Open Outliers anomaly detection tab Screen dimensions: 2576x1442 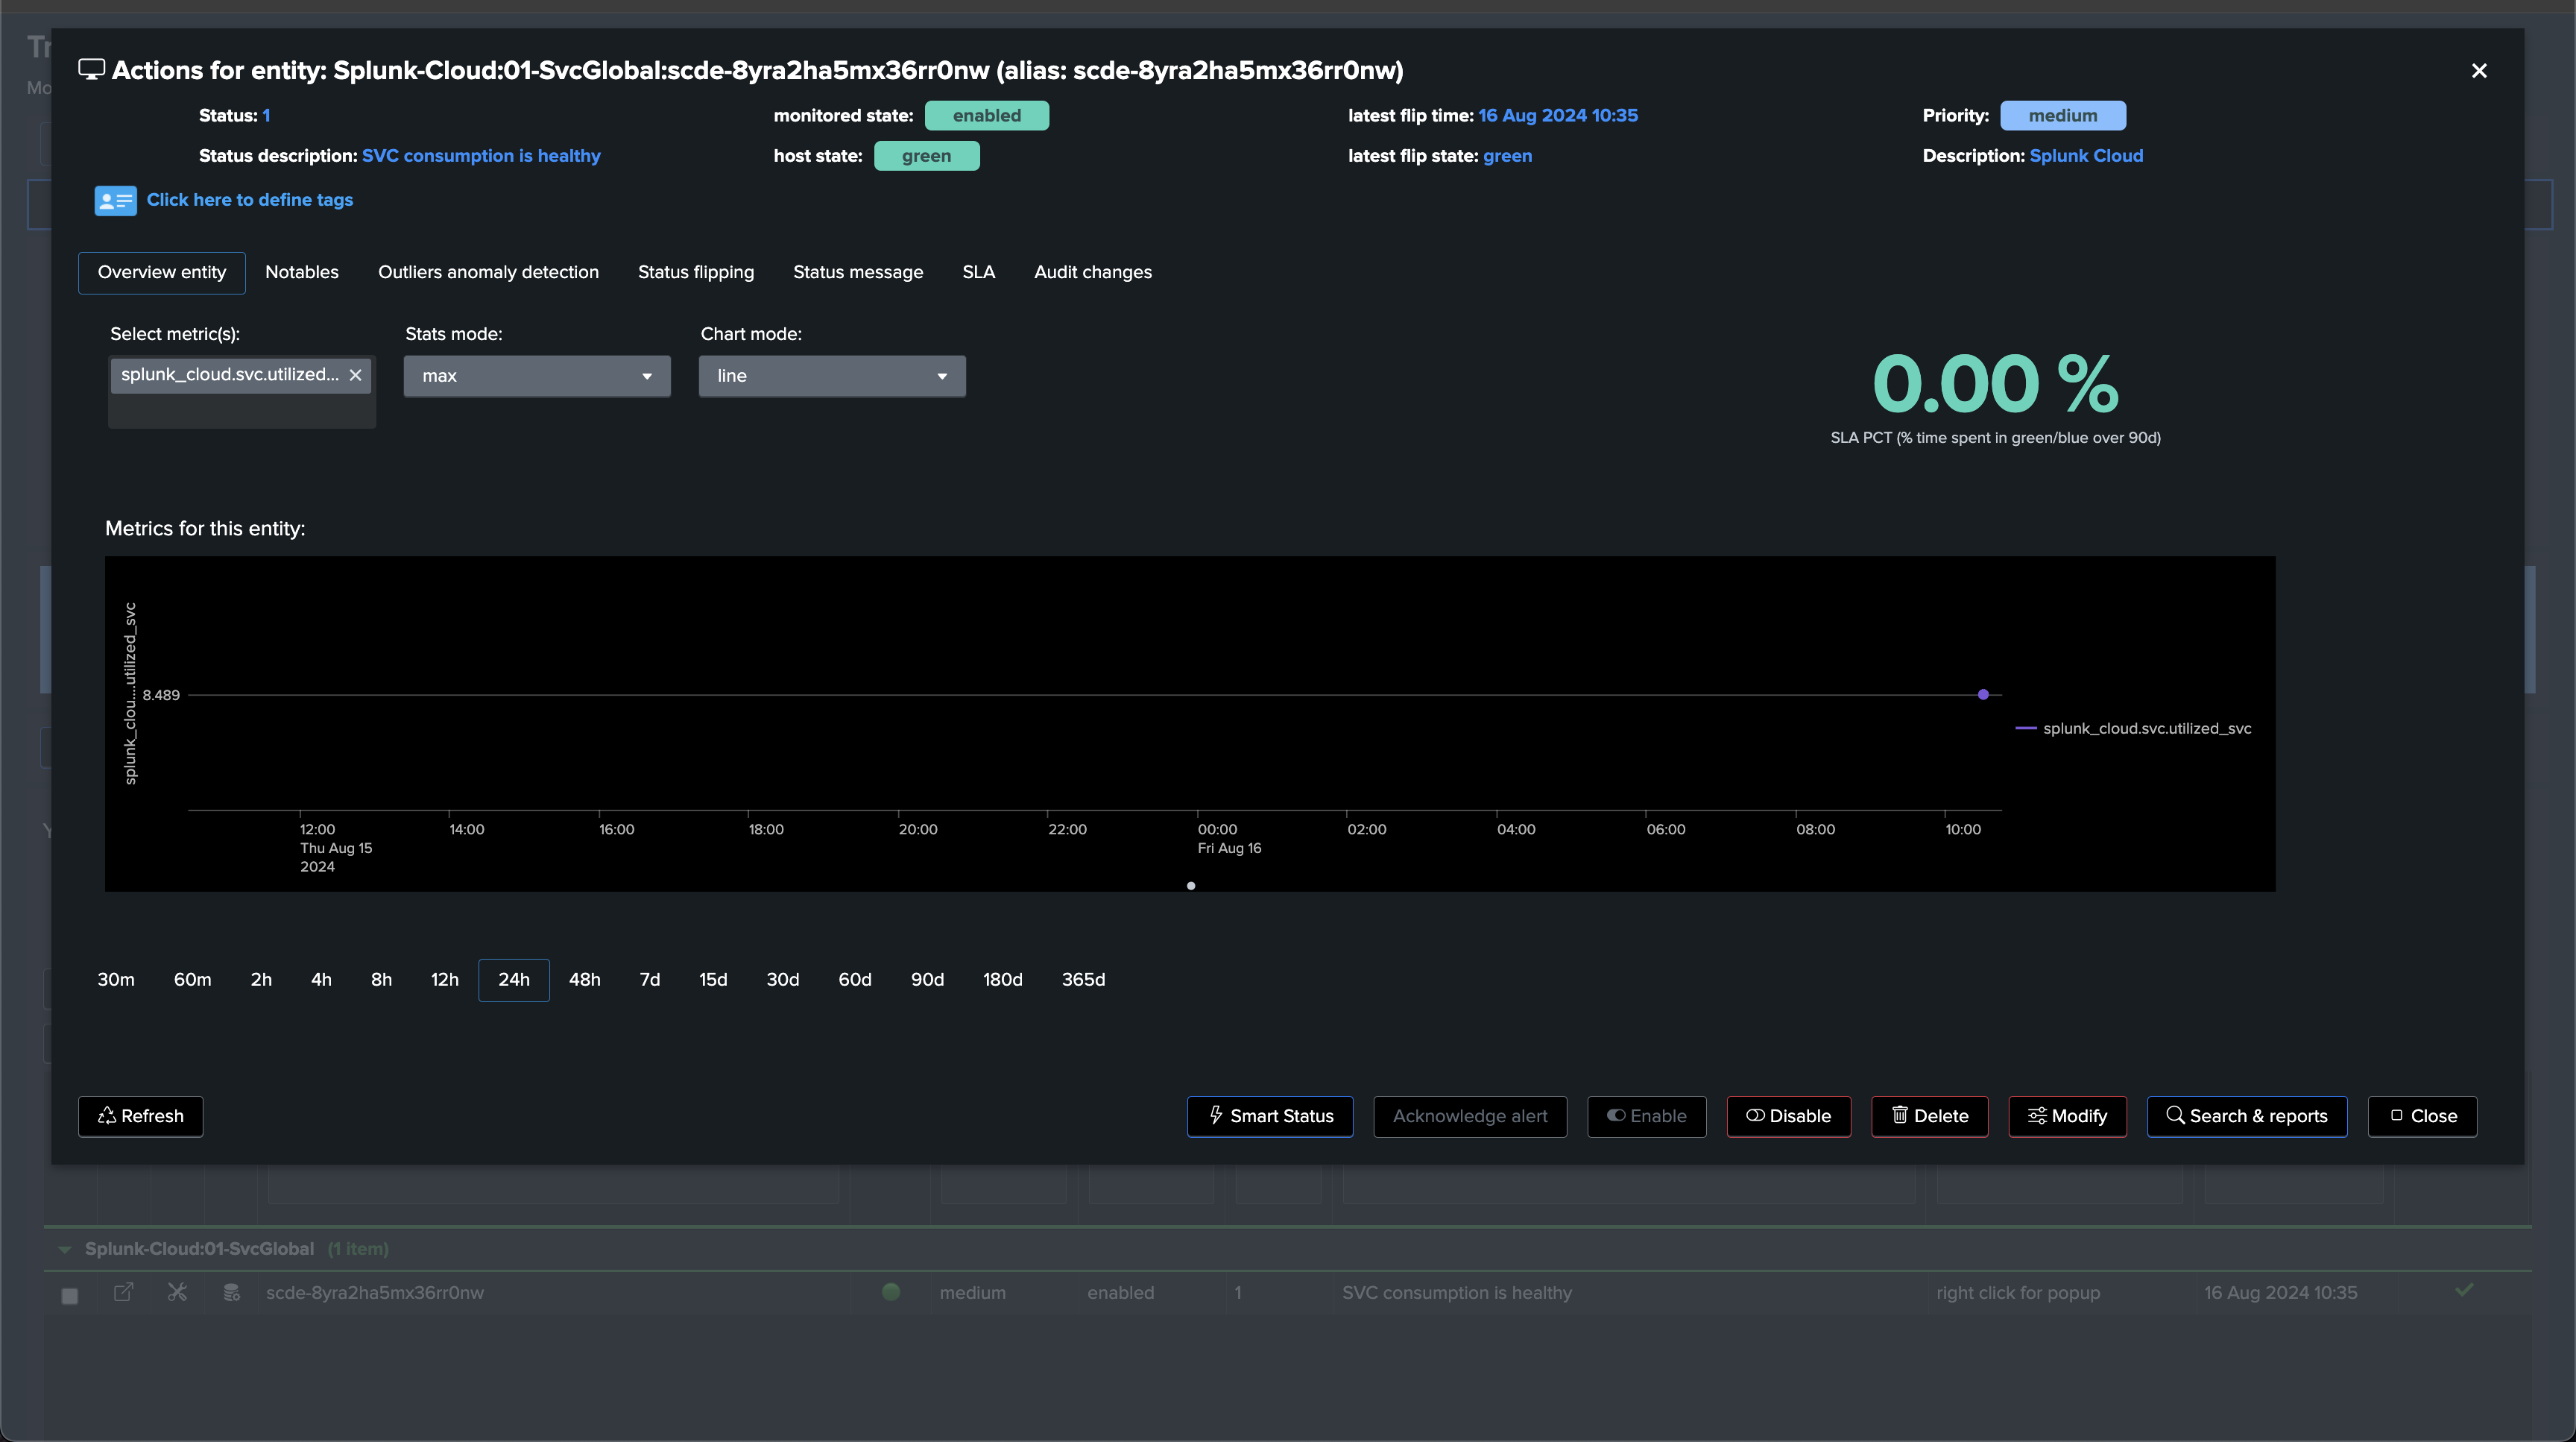click(488, 273)
